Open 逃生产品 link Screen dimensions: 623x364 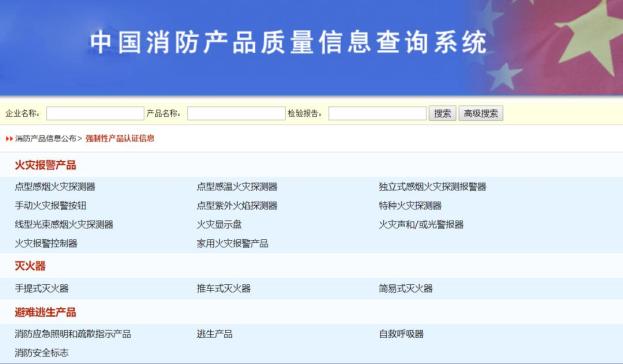(215, 334)
